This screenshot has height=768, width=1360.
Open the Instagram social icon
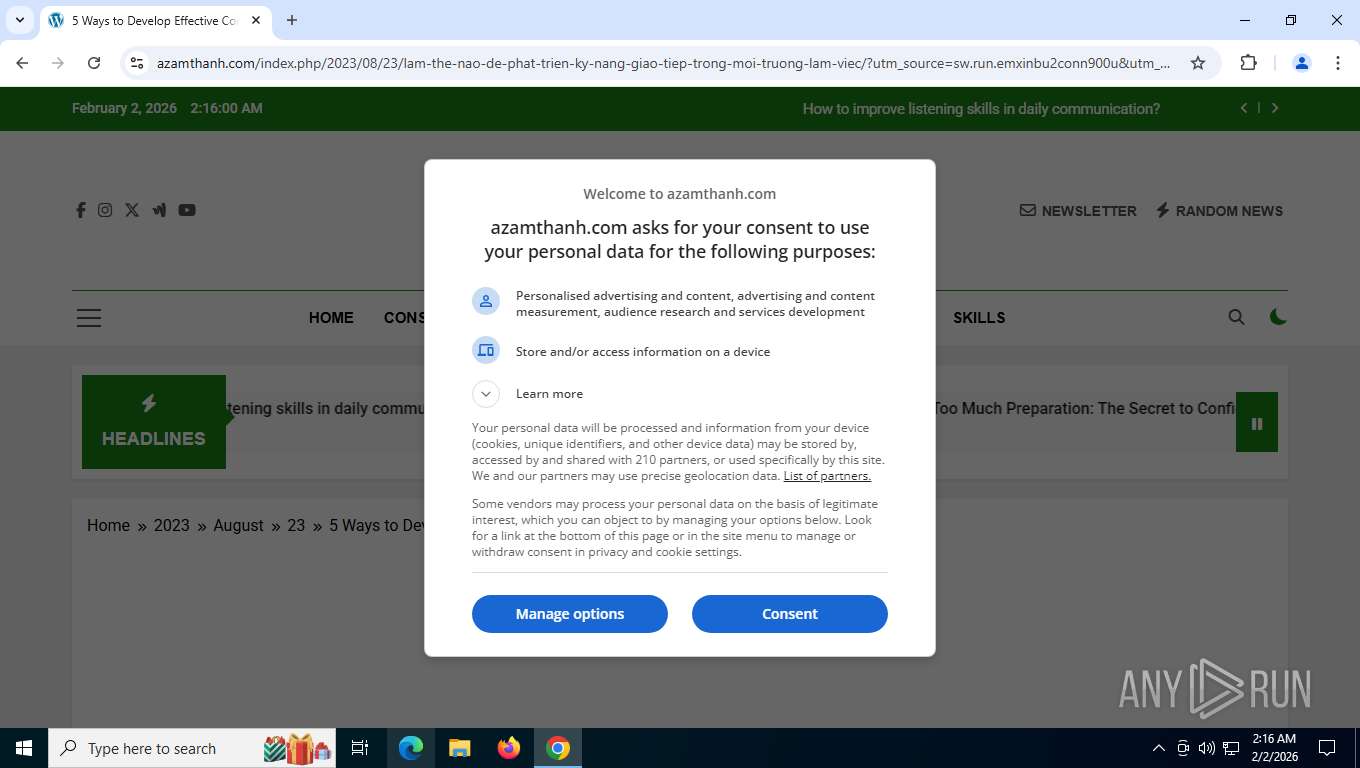[x=105, y=210]
